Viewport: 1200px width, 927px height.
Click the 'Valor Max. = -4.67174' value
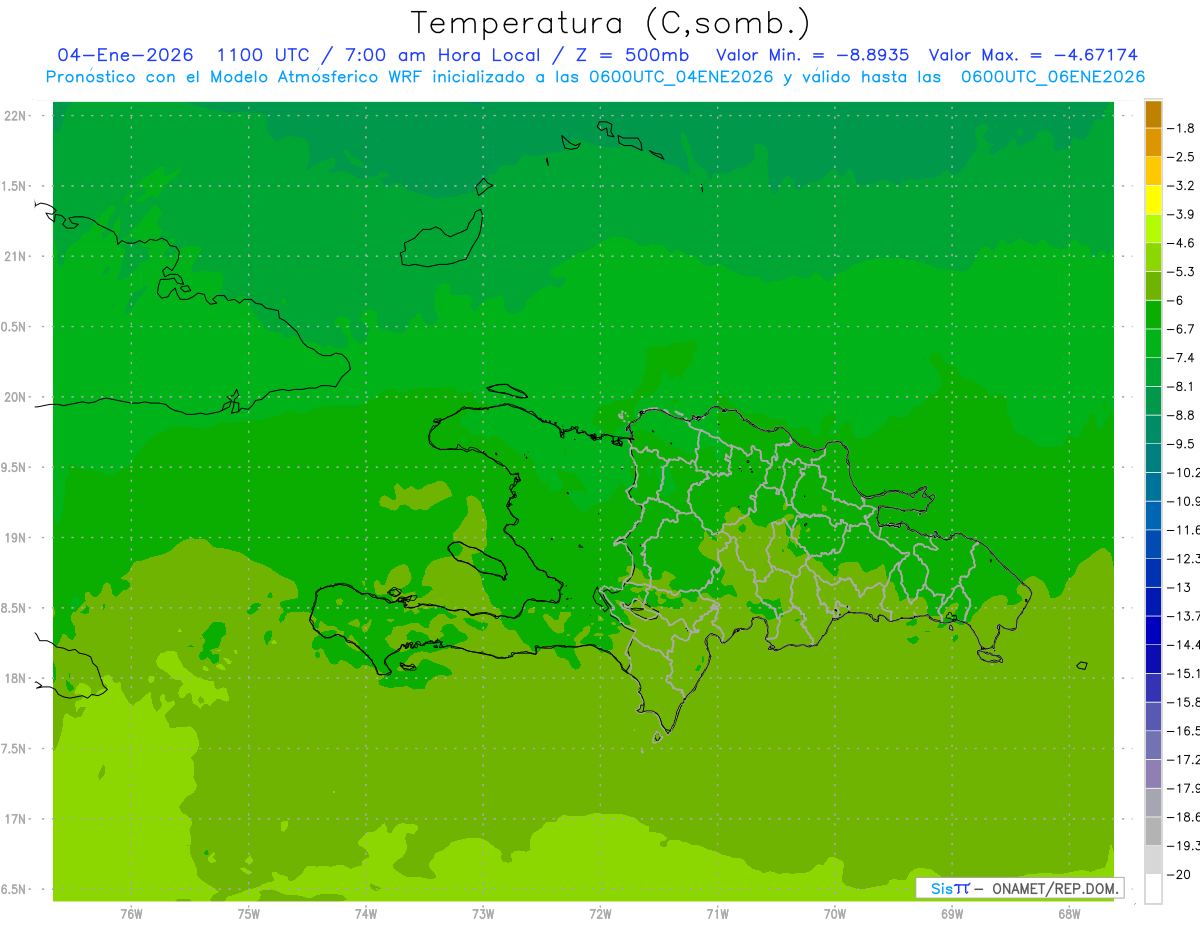click(1033, 55)
